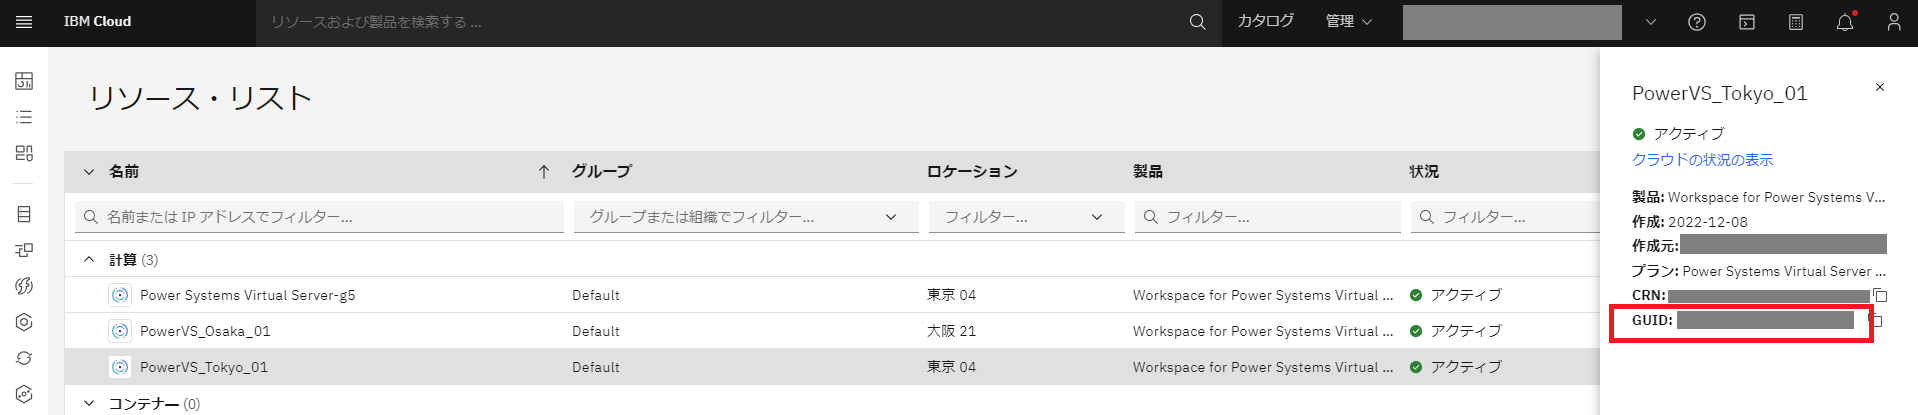Open the notifications bell
This screenshot has width=1918, height=415.
(x=1845, y=22)
